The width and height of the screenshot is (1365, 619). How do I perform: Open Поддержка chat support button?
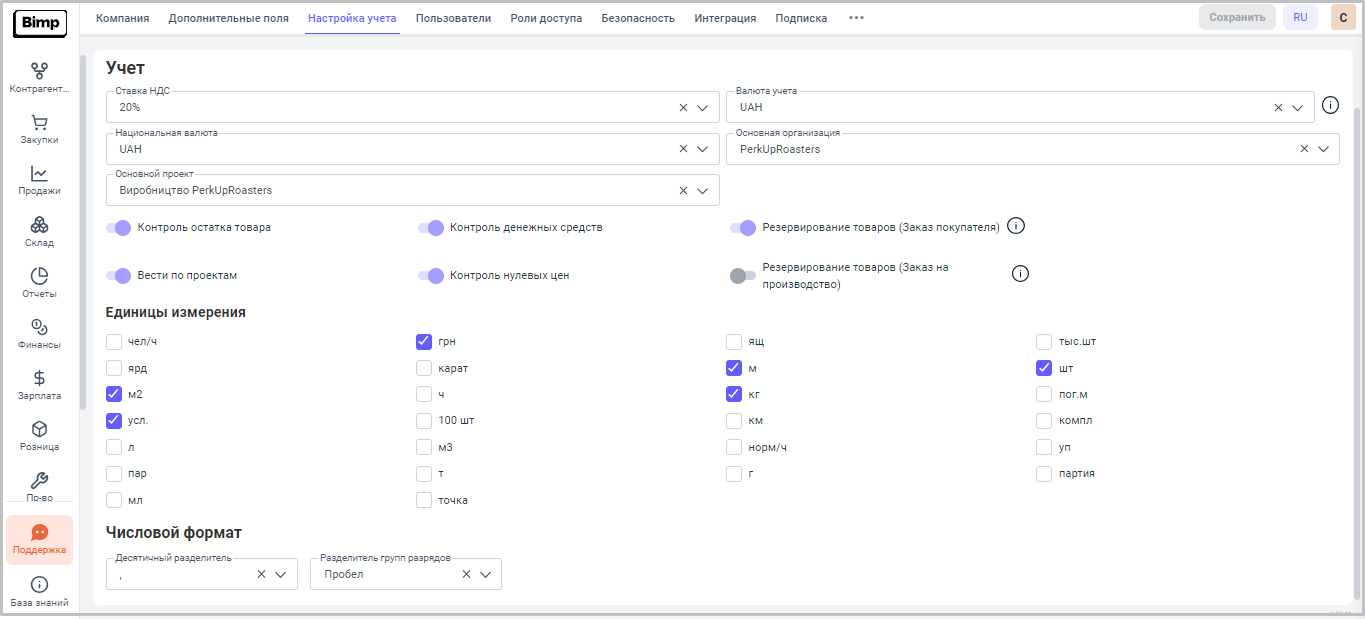tap(39, 540)
